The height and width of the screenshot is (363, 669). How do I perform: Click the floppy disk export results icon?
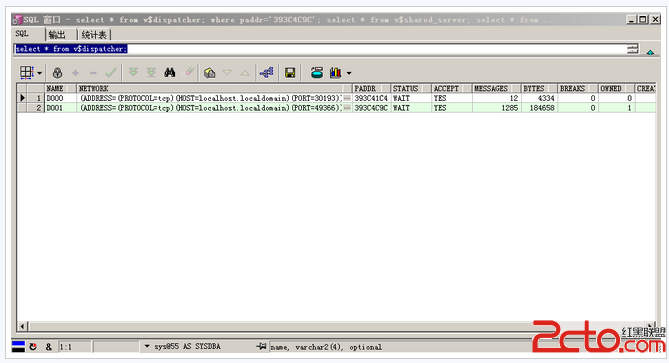pos(290,73)
